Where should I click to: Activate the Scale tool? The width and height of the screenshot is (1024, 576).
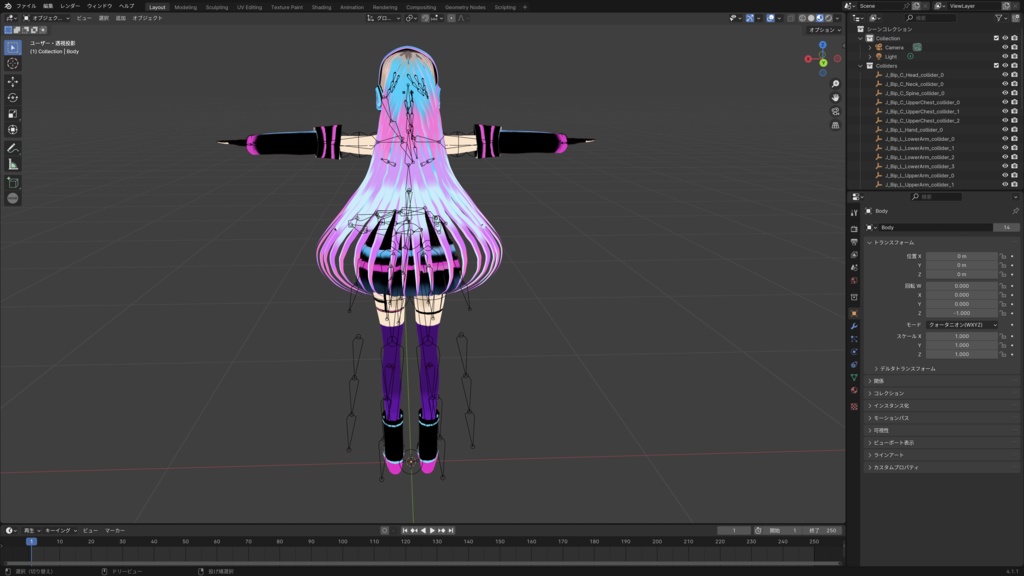point(12,114)
